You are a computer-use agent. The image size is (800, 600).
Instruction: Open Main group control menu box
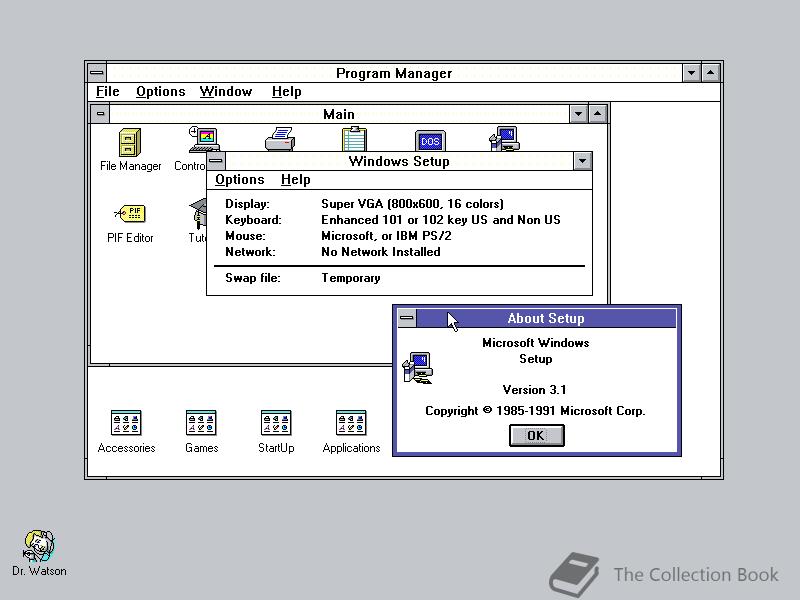101,114
